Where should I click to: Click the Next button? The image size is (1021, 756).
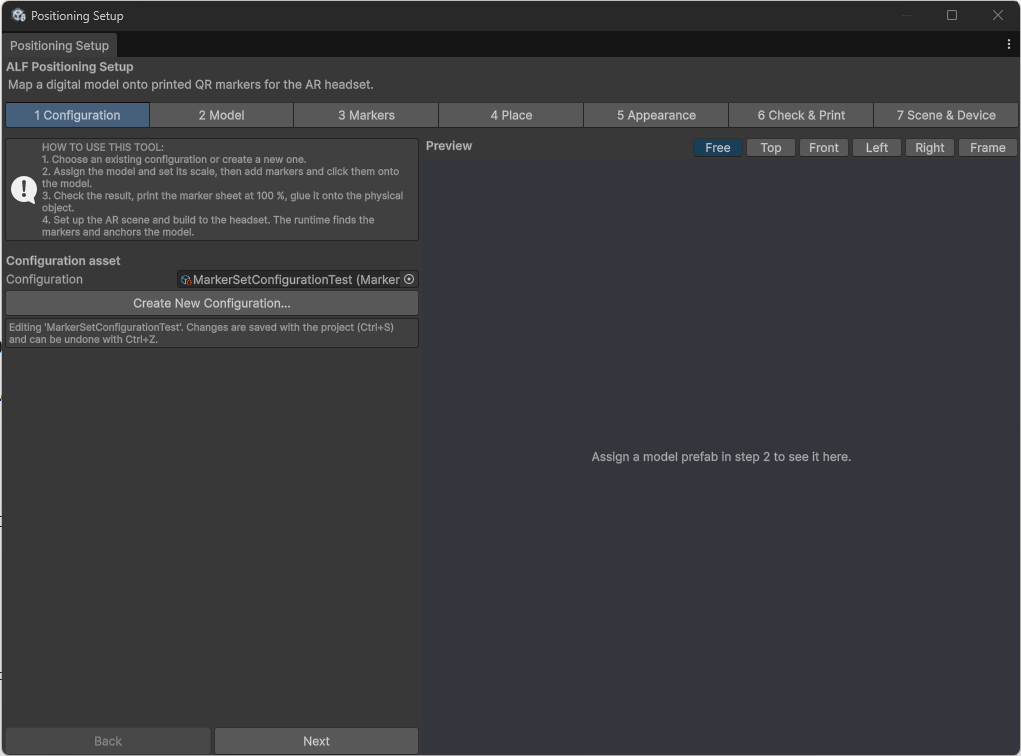point(316,741)
